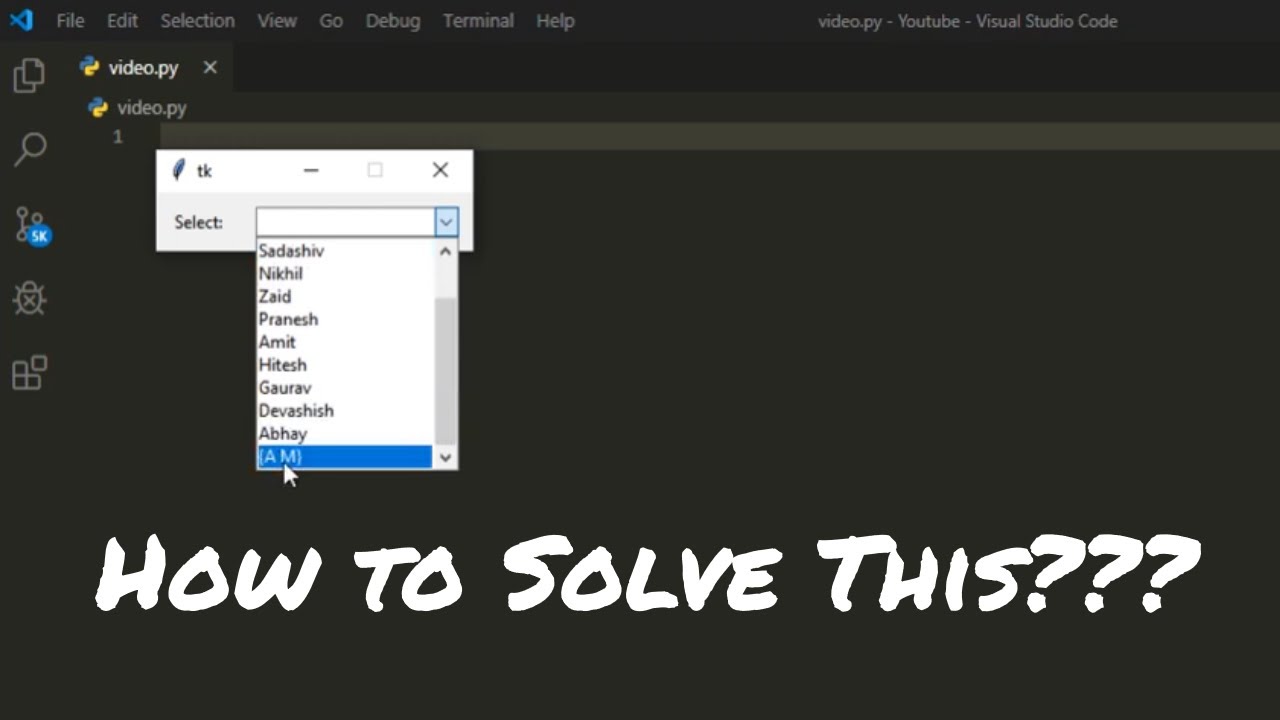Click the dropdown list scrollbar thumb
The height and width of the screenshot is (720, 1280).
tap(446, 372)
